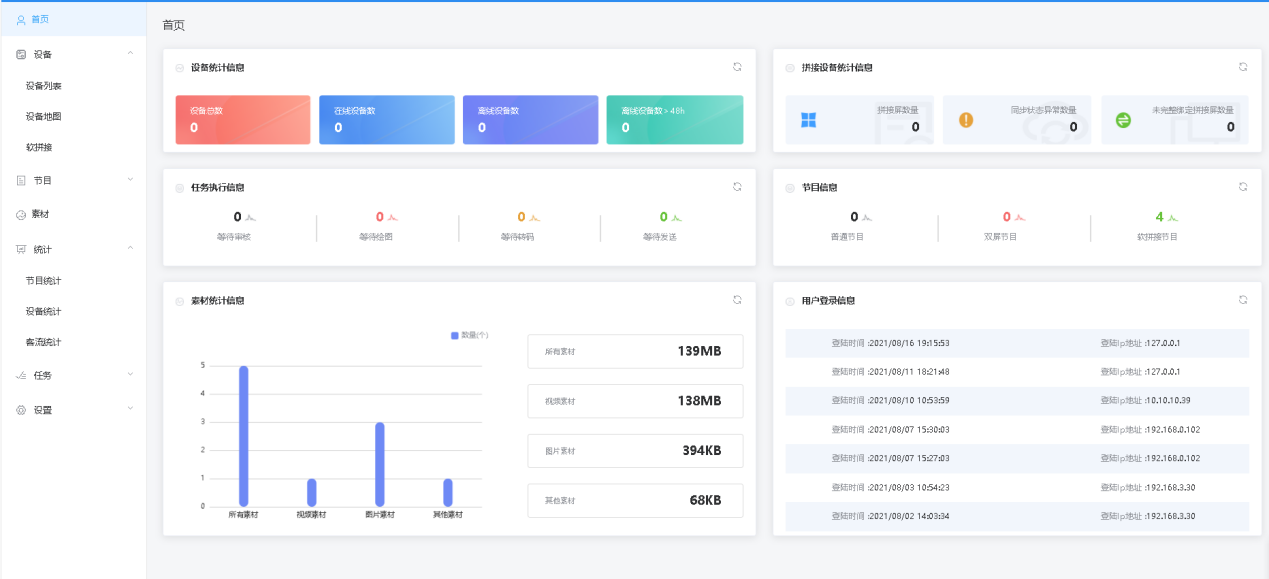Screen dimensions: 1269x579
Task: Collapse the 统计 sidebar section
Action: point(130,249)
